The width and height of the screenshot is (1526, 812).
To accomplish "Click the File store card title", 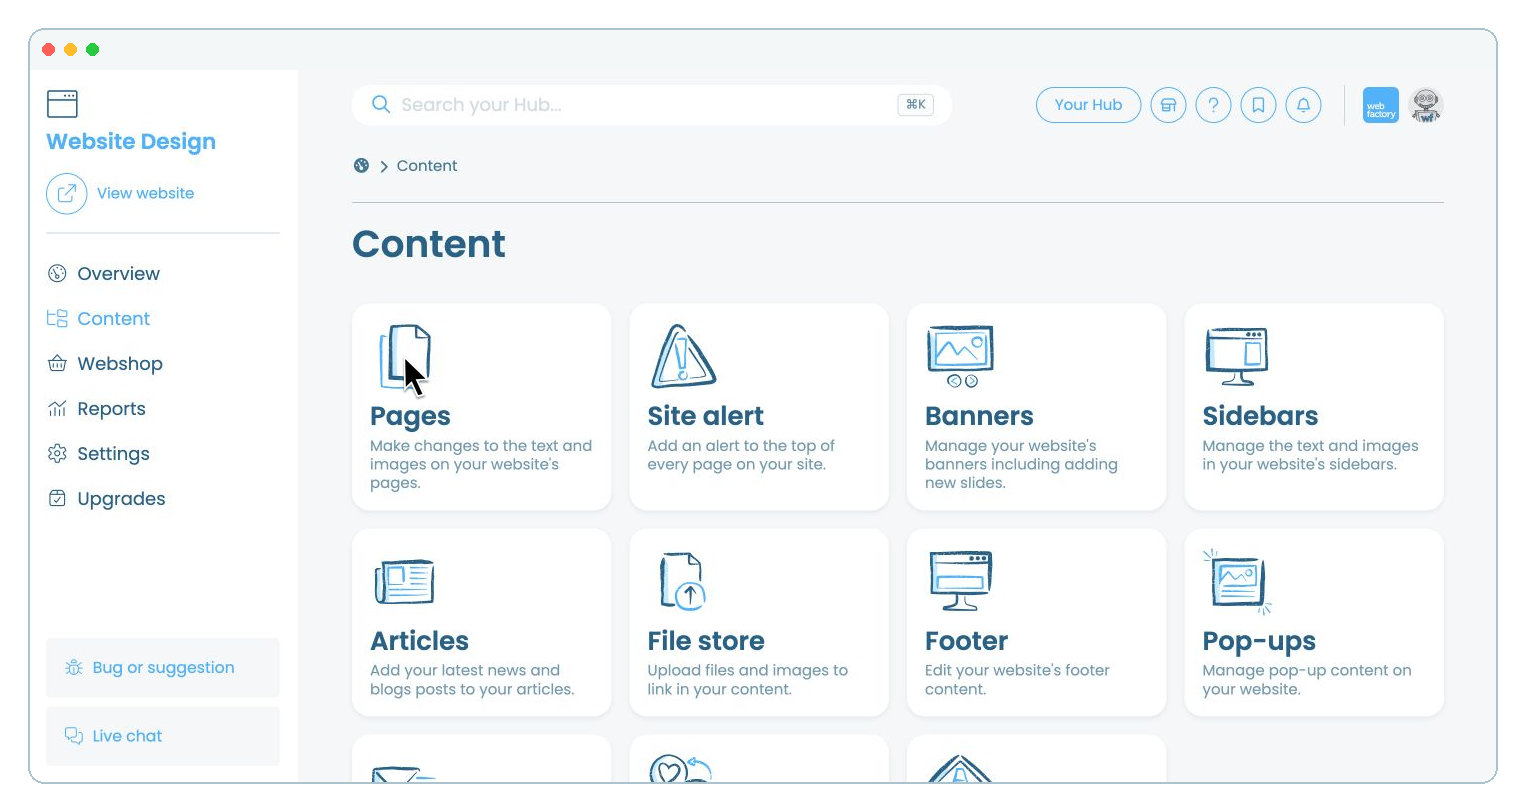I will click(x=706, y=641).
